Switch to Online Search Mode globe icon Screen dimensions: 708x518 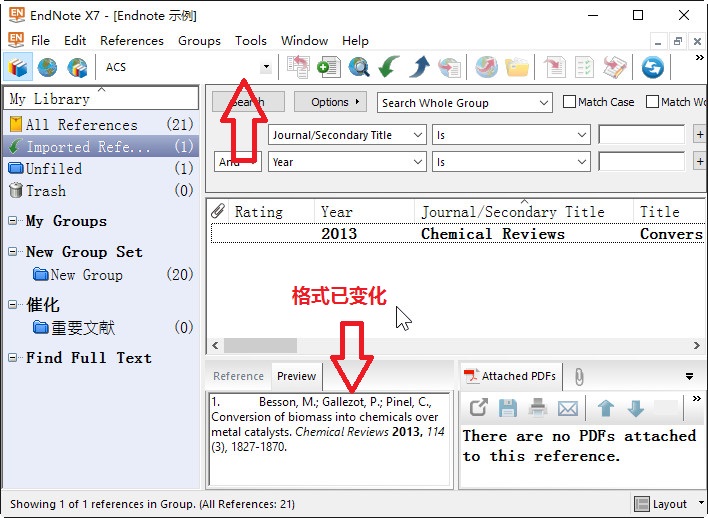(47, 67)
